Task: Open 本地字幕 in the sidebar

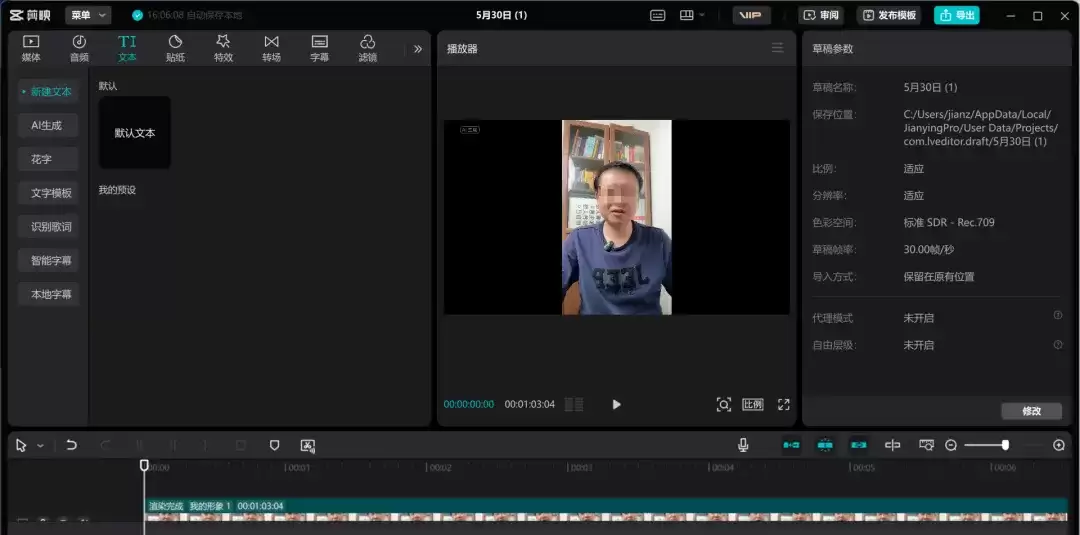Action: point(48,294)
